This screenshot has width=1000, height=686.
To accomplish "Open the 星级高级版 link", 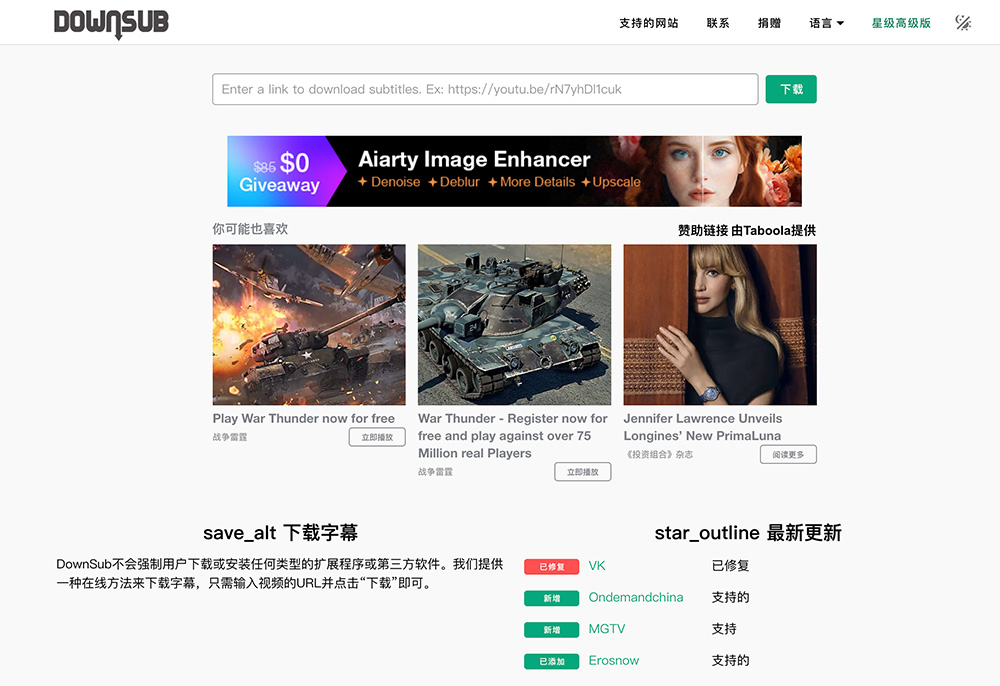I will (x=900, y=22).
